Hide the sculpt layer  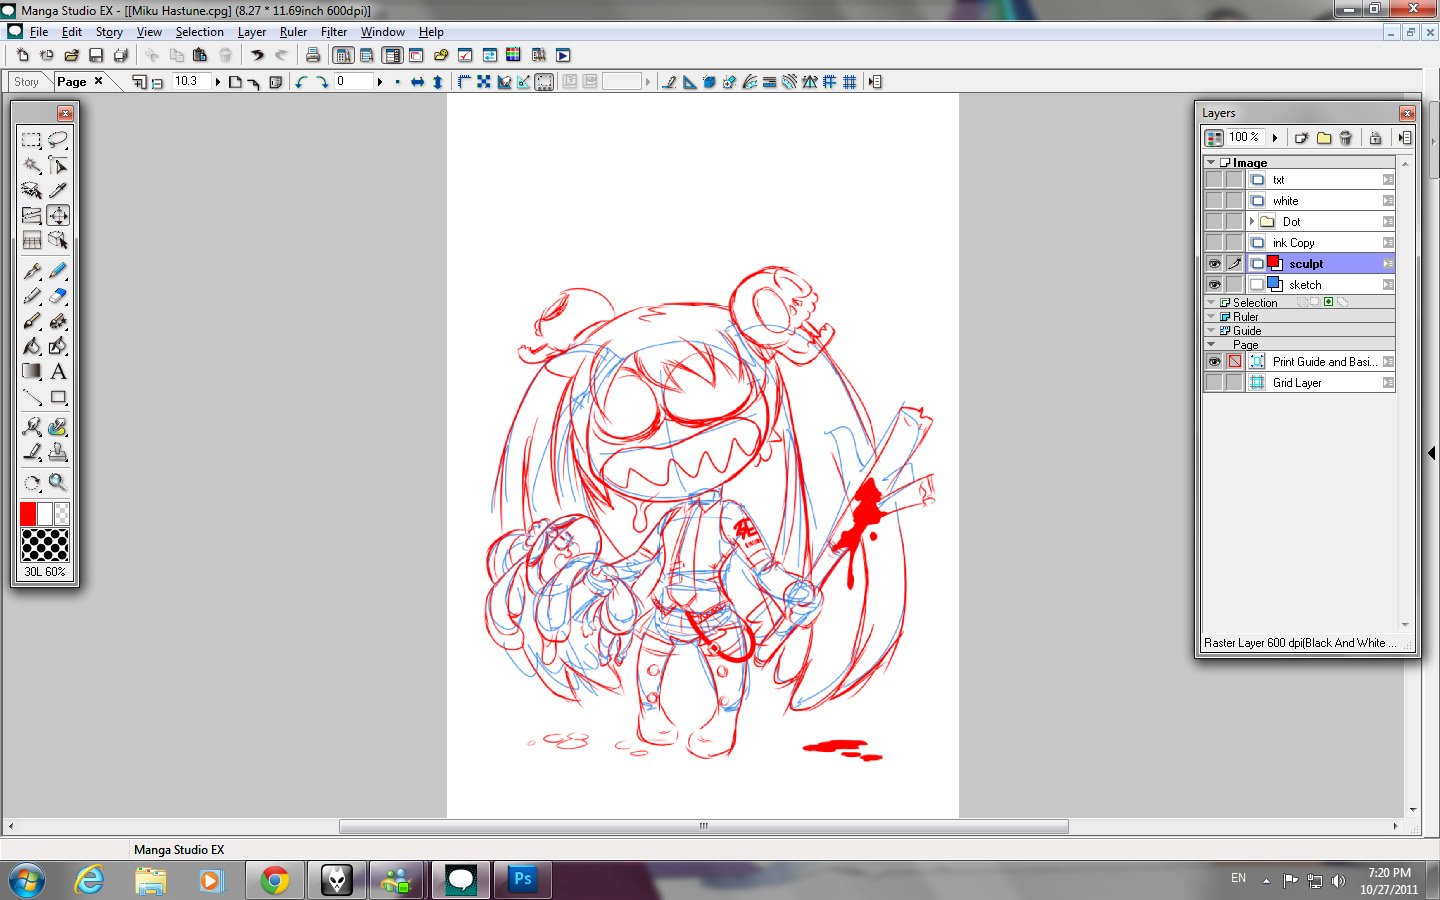[x=1214, y=264]
